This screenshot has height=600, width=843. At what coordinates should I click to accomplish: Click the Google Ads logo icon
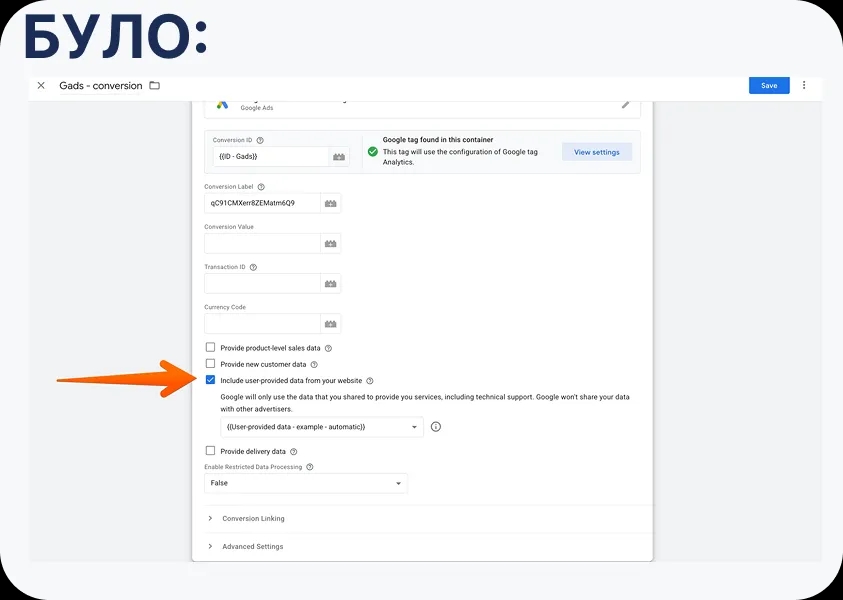(x=222, y=104)
